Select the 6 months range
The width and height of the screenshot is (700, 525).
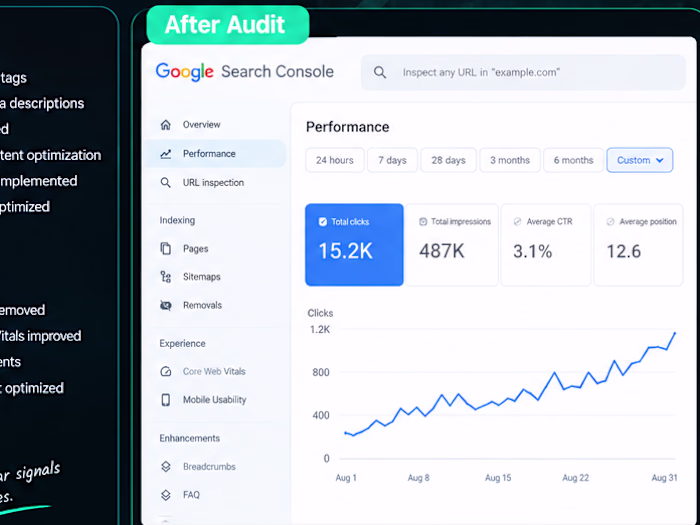click(574, 160)
